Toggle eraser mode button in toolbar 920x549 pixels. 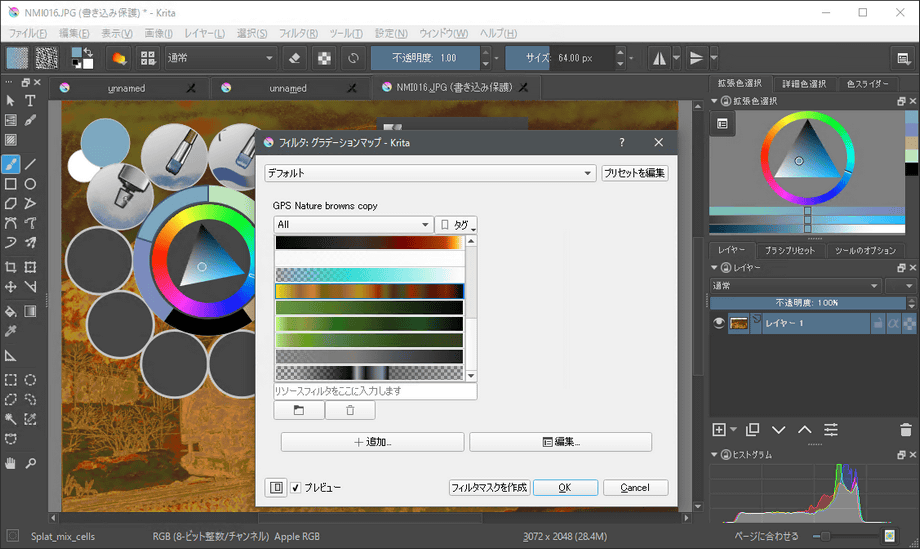click(x=295, y=58)
